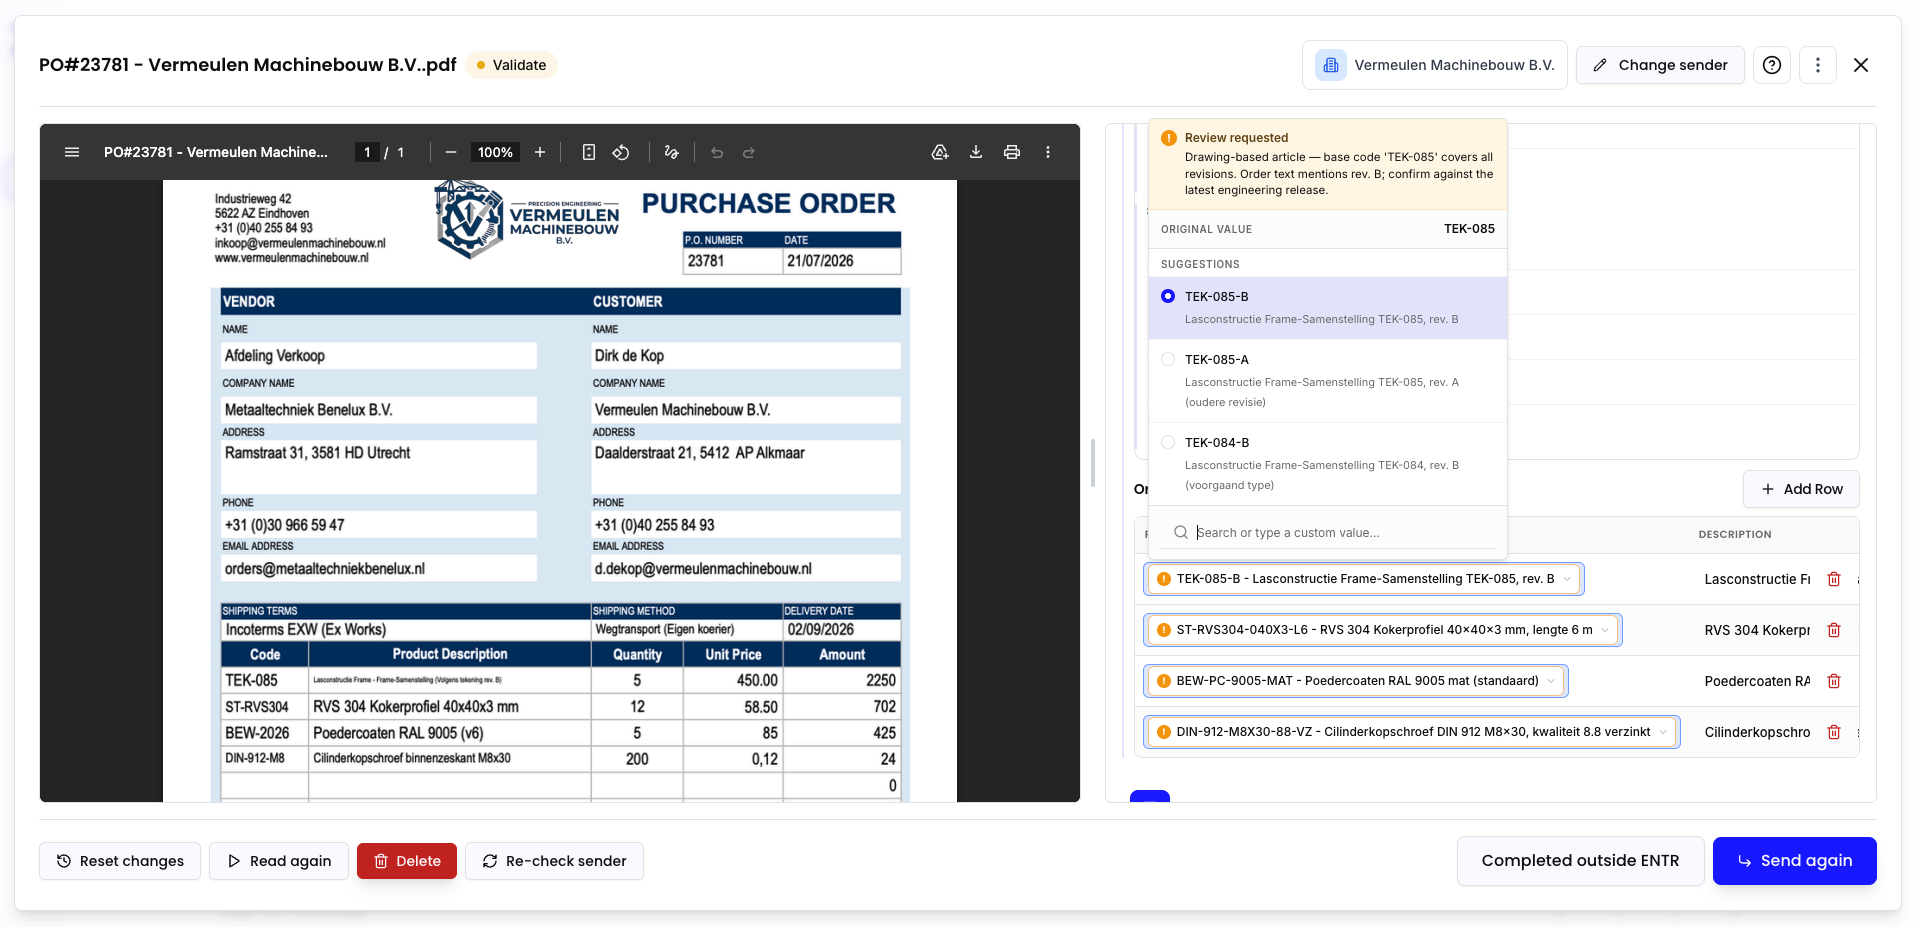
Task: Close the document dialog
Action: (x=1861, y=65)
